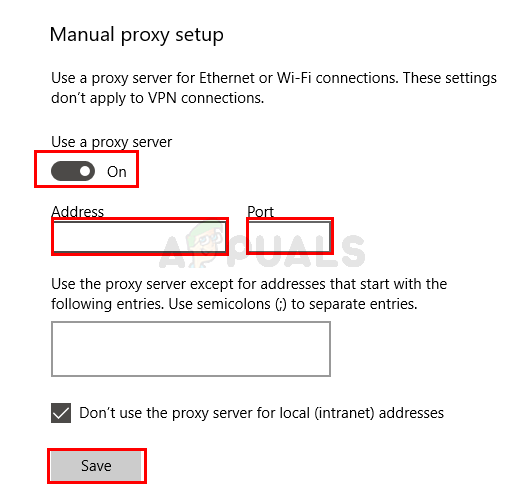Turn off the Use a proxy server switch
Image resolution: width=529 pixels, height=491 pixels.
(x=73, y=171)
